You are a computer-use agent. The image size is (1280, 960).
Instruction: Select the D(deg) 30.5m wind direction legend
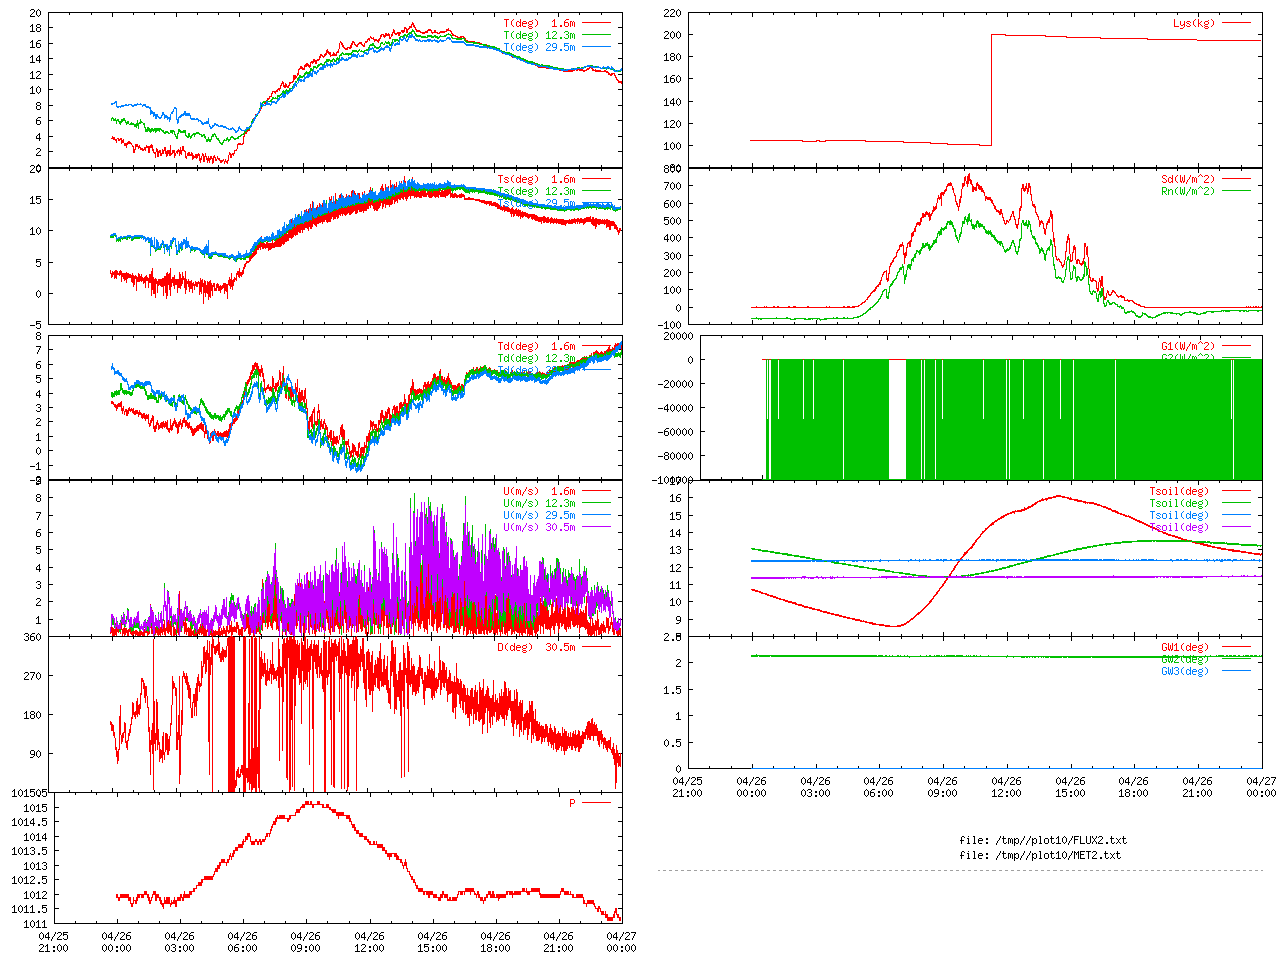pyautogui.click(x=536, y=647)
